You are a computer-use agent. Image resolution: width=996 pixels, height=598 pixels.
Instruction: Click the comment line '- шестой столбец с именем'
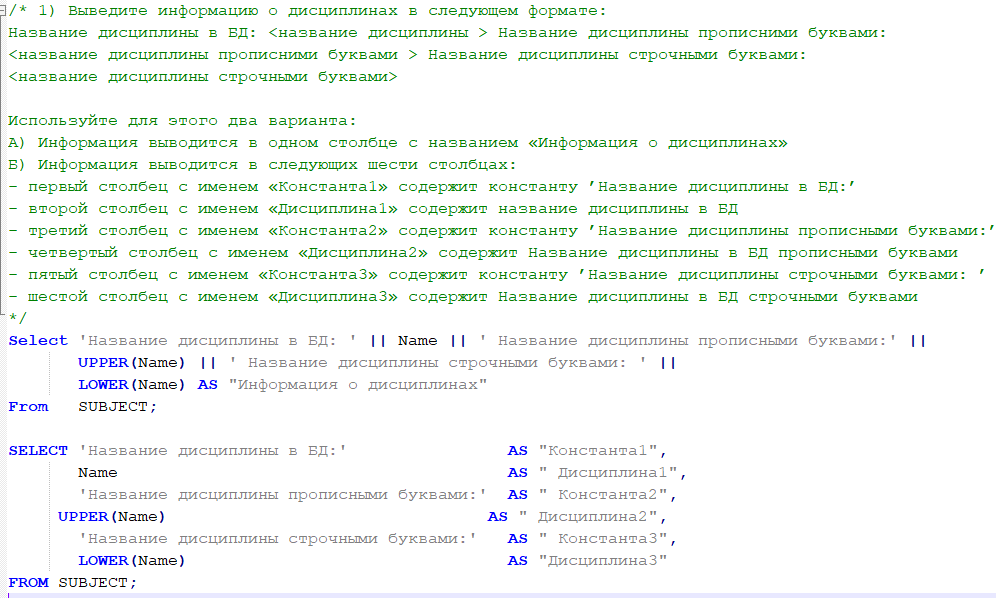[x=463, y=297]
